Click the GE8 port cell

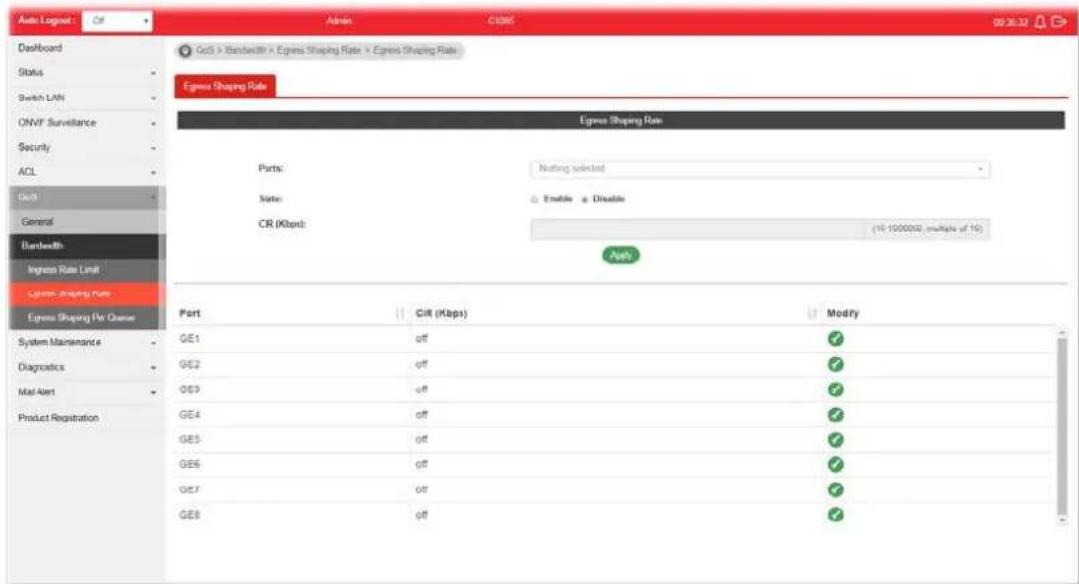point(189,515)
